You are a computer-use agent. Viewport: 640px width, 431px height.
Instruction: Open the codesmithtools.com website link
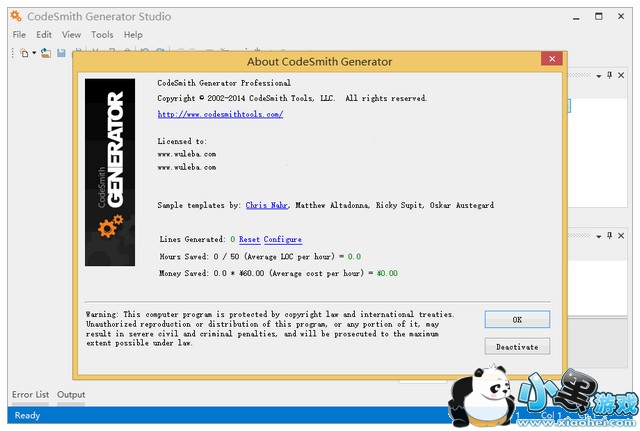click(220, 114)
